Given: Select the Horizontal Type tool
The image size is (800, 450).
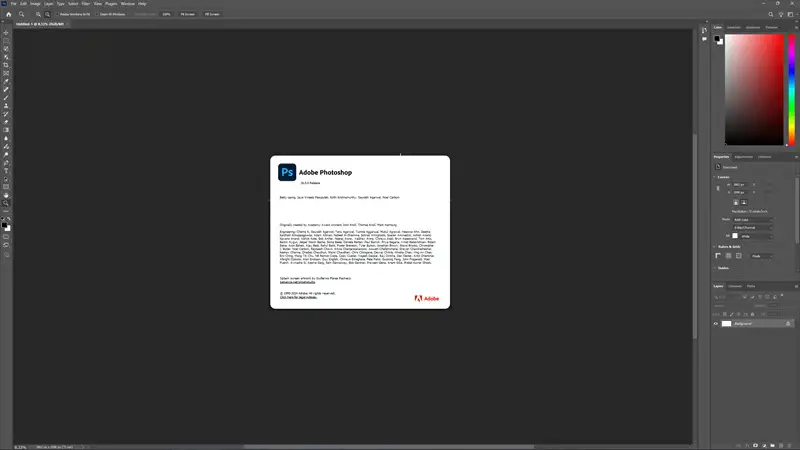Looking at the screenshot, I should point(6,171).
